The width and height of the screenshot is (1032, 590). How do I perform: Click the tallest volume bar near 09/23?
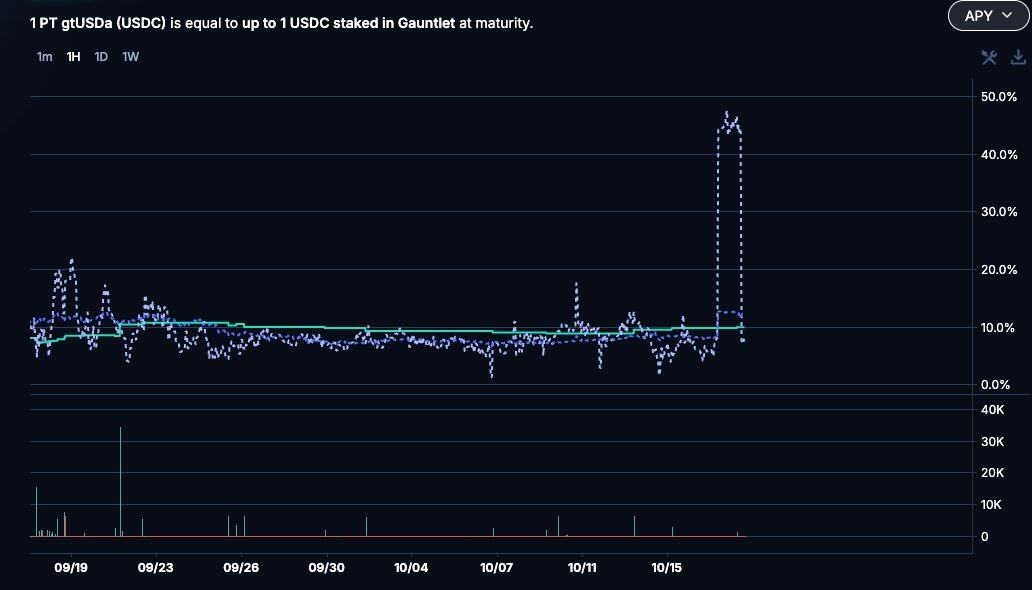(120, 480)
